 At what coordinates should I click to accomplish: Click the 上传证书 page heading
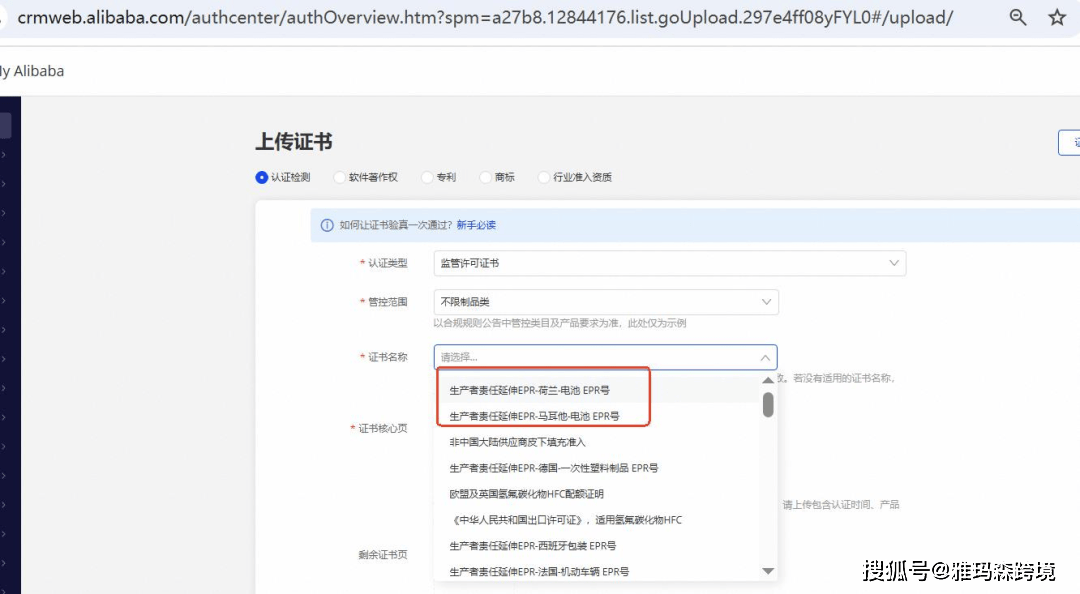[x=294, y=141]
